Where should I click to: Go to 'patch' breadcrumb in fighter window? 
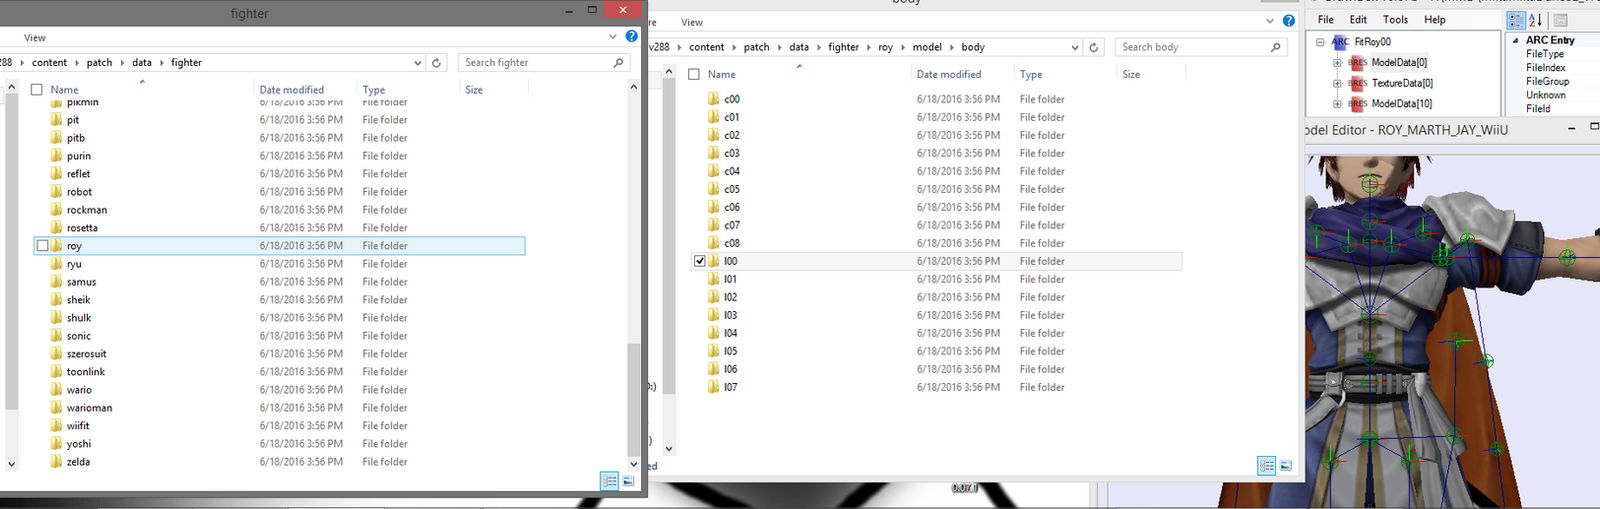pos(100,62)
